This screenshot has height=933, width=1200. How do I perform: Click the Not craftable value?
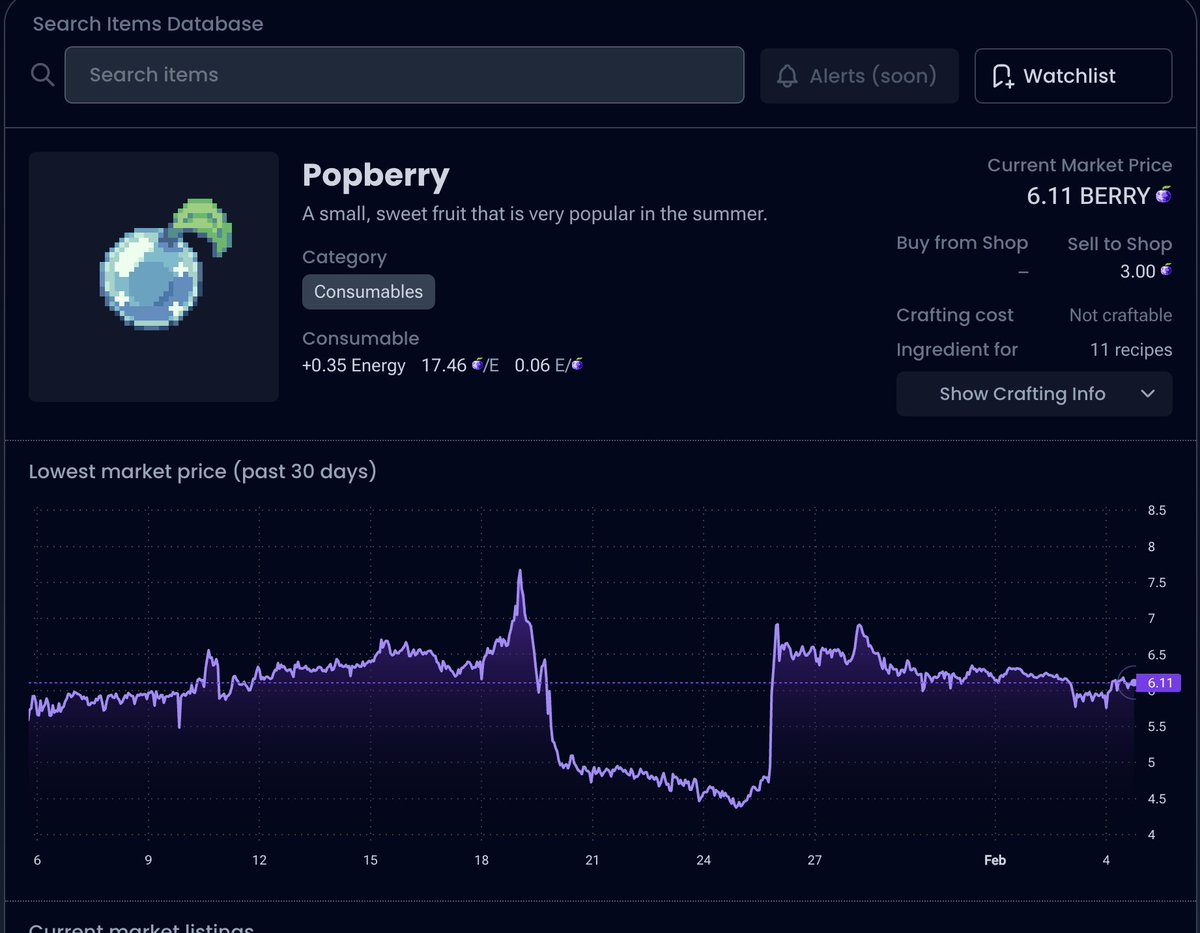pyautogui.click(x=1120, y=315)
